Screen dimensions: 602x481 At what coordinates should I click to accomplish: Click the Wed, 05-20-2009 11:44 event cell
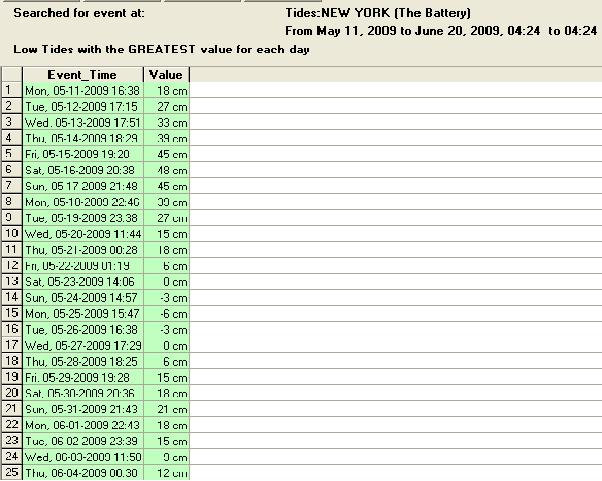pos(82,234)
